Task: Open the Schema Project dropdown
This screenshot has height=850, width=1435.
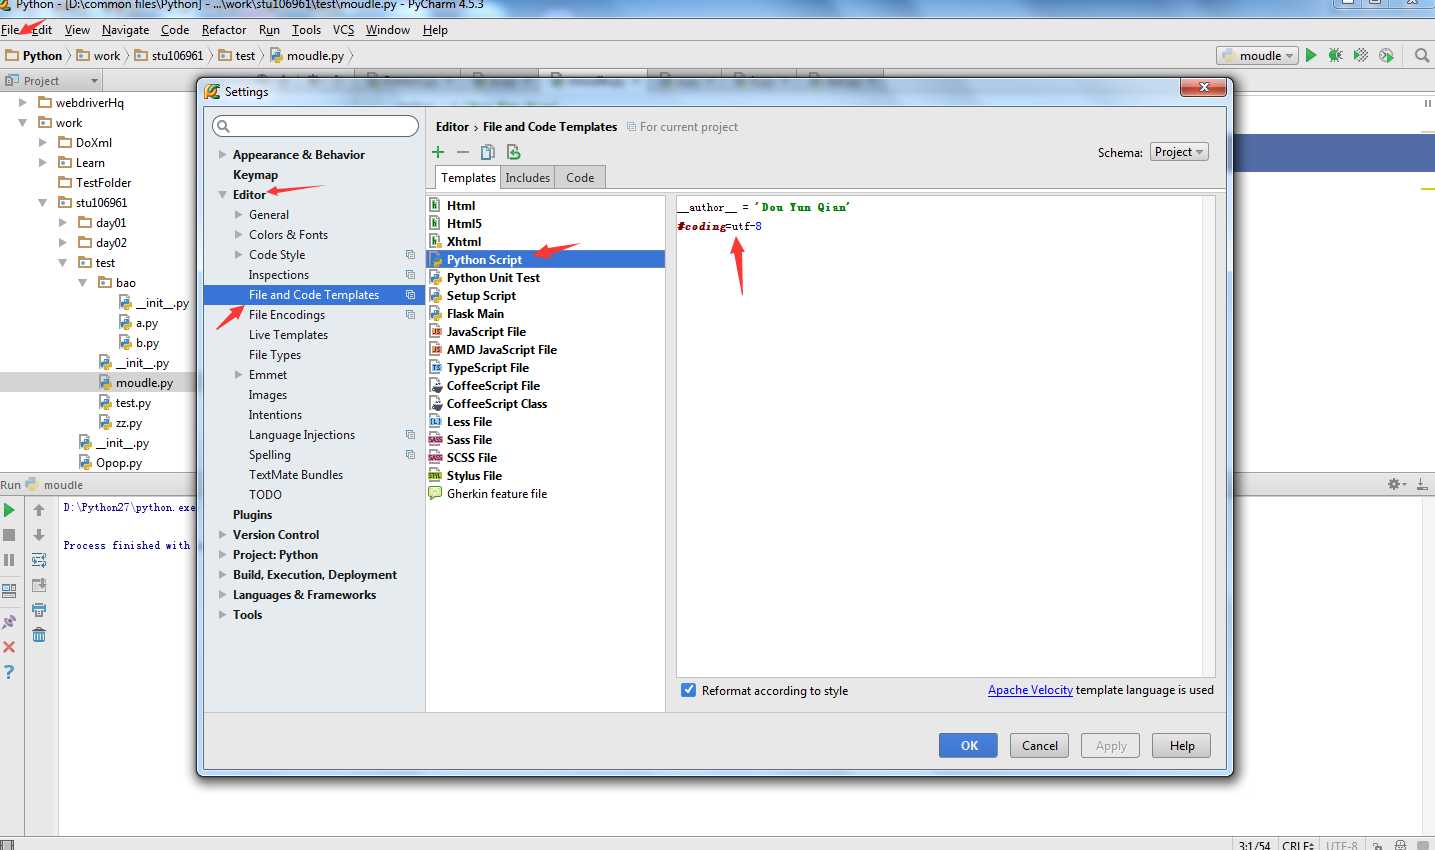Action: point(1179,152)
